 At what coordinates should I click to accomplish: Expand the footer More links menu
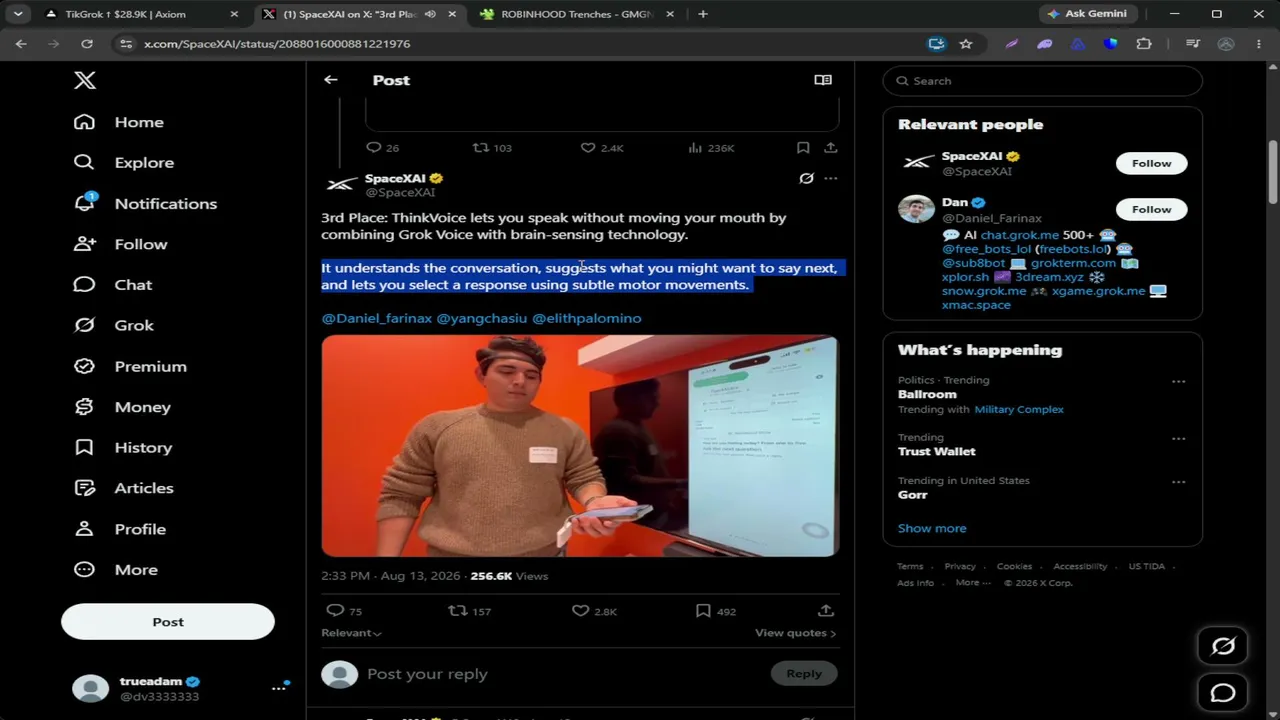click(x=972, y=583)
